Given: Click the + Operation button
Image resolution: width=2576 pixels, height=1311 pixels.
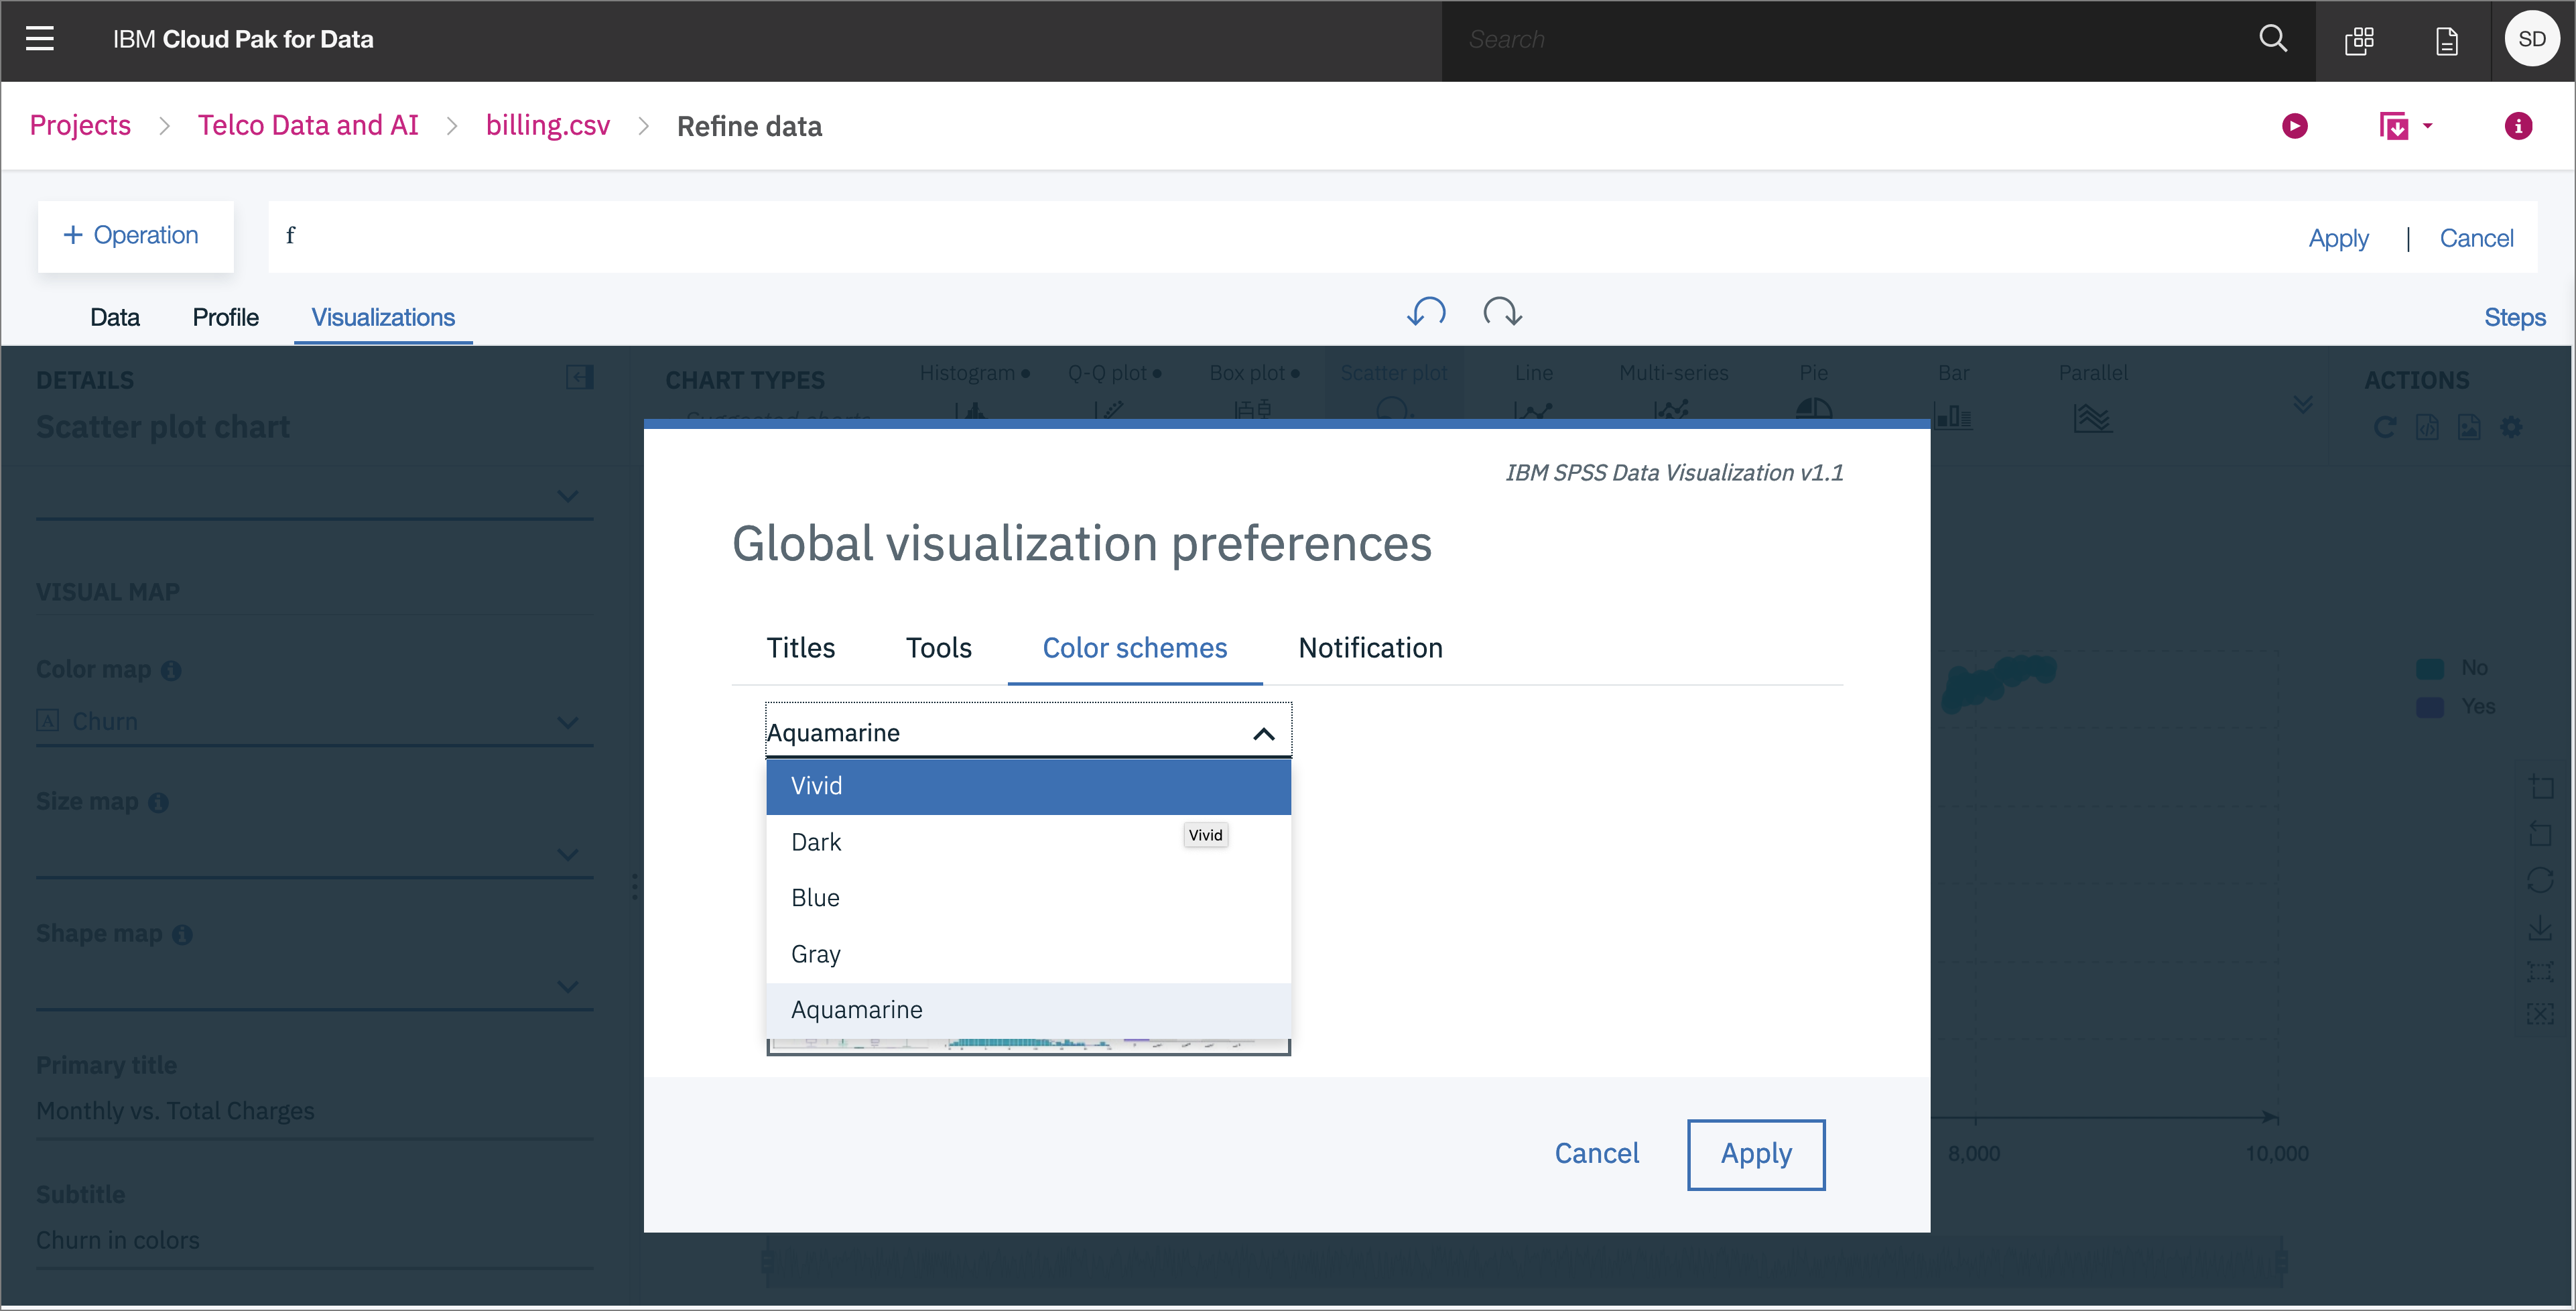Looking at the screenshot, I should [135, 236].
